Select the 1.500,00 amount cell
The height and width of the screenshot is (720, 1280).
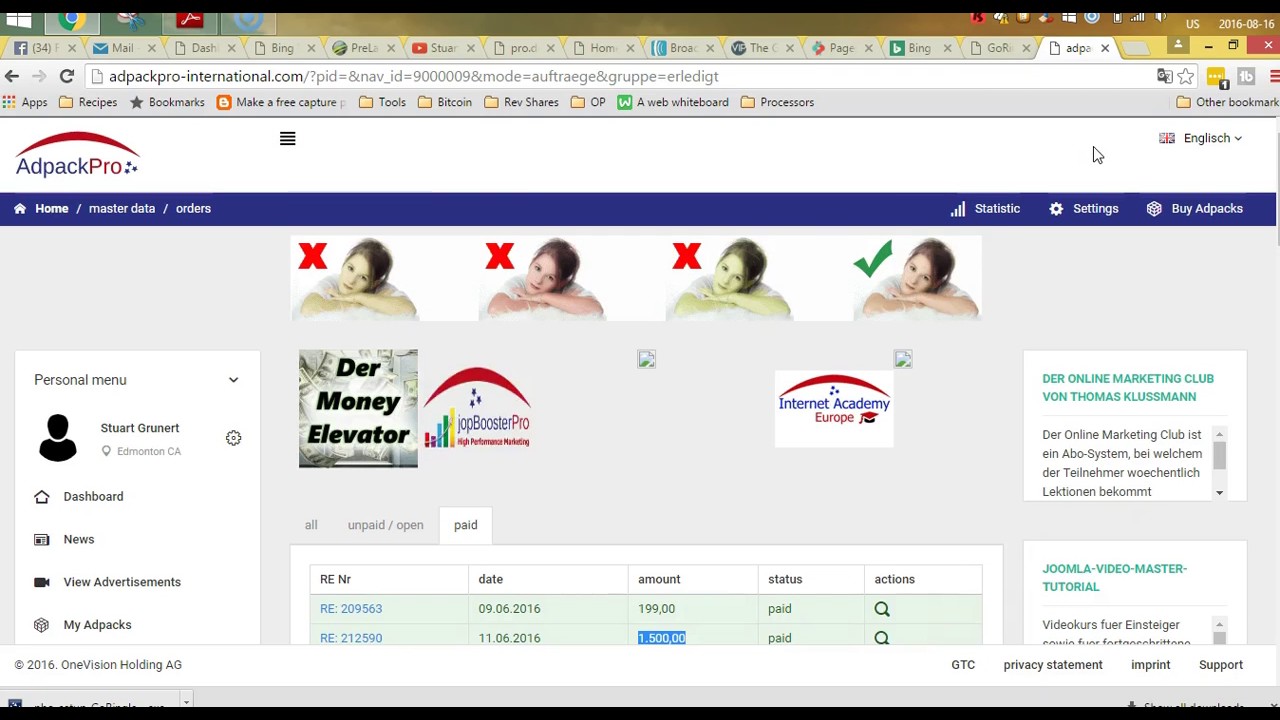tap(662, 638)
